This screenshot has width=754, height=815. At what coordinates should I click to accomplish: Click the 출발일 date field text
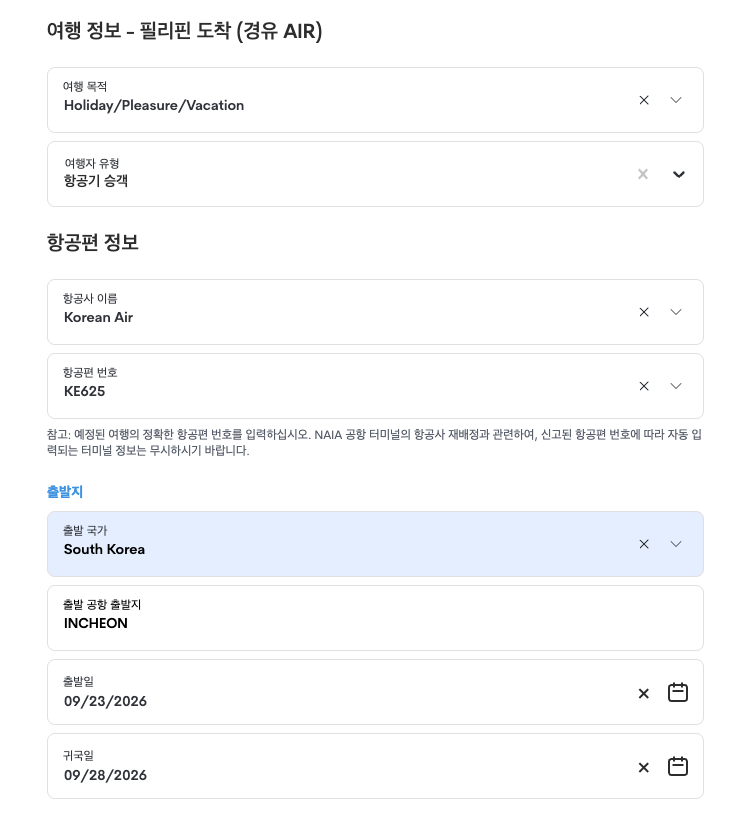point(105,701)
